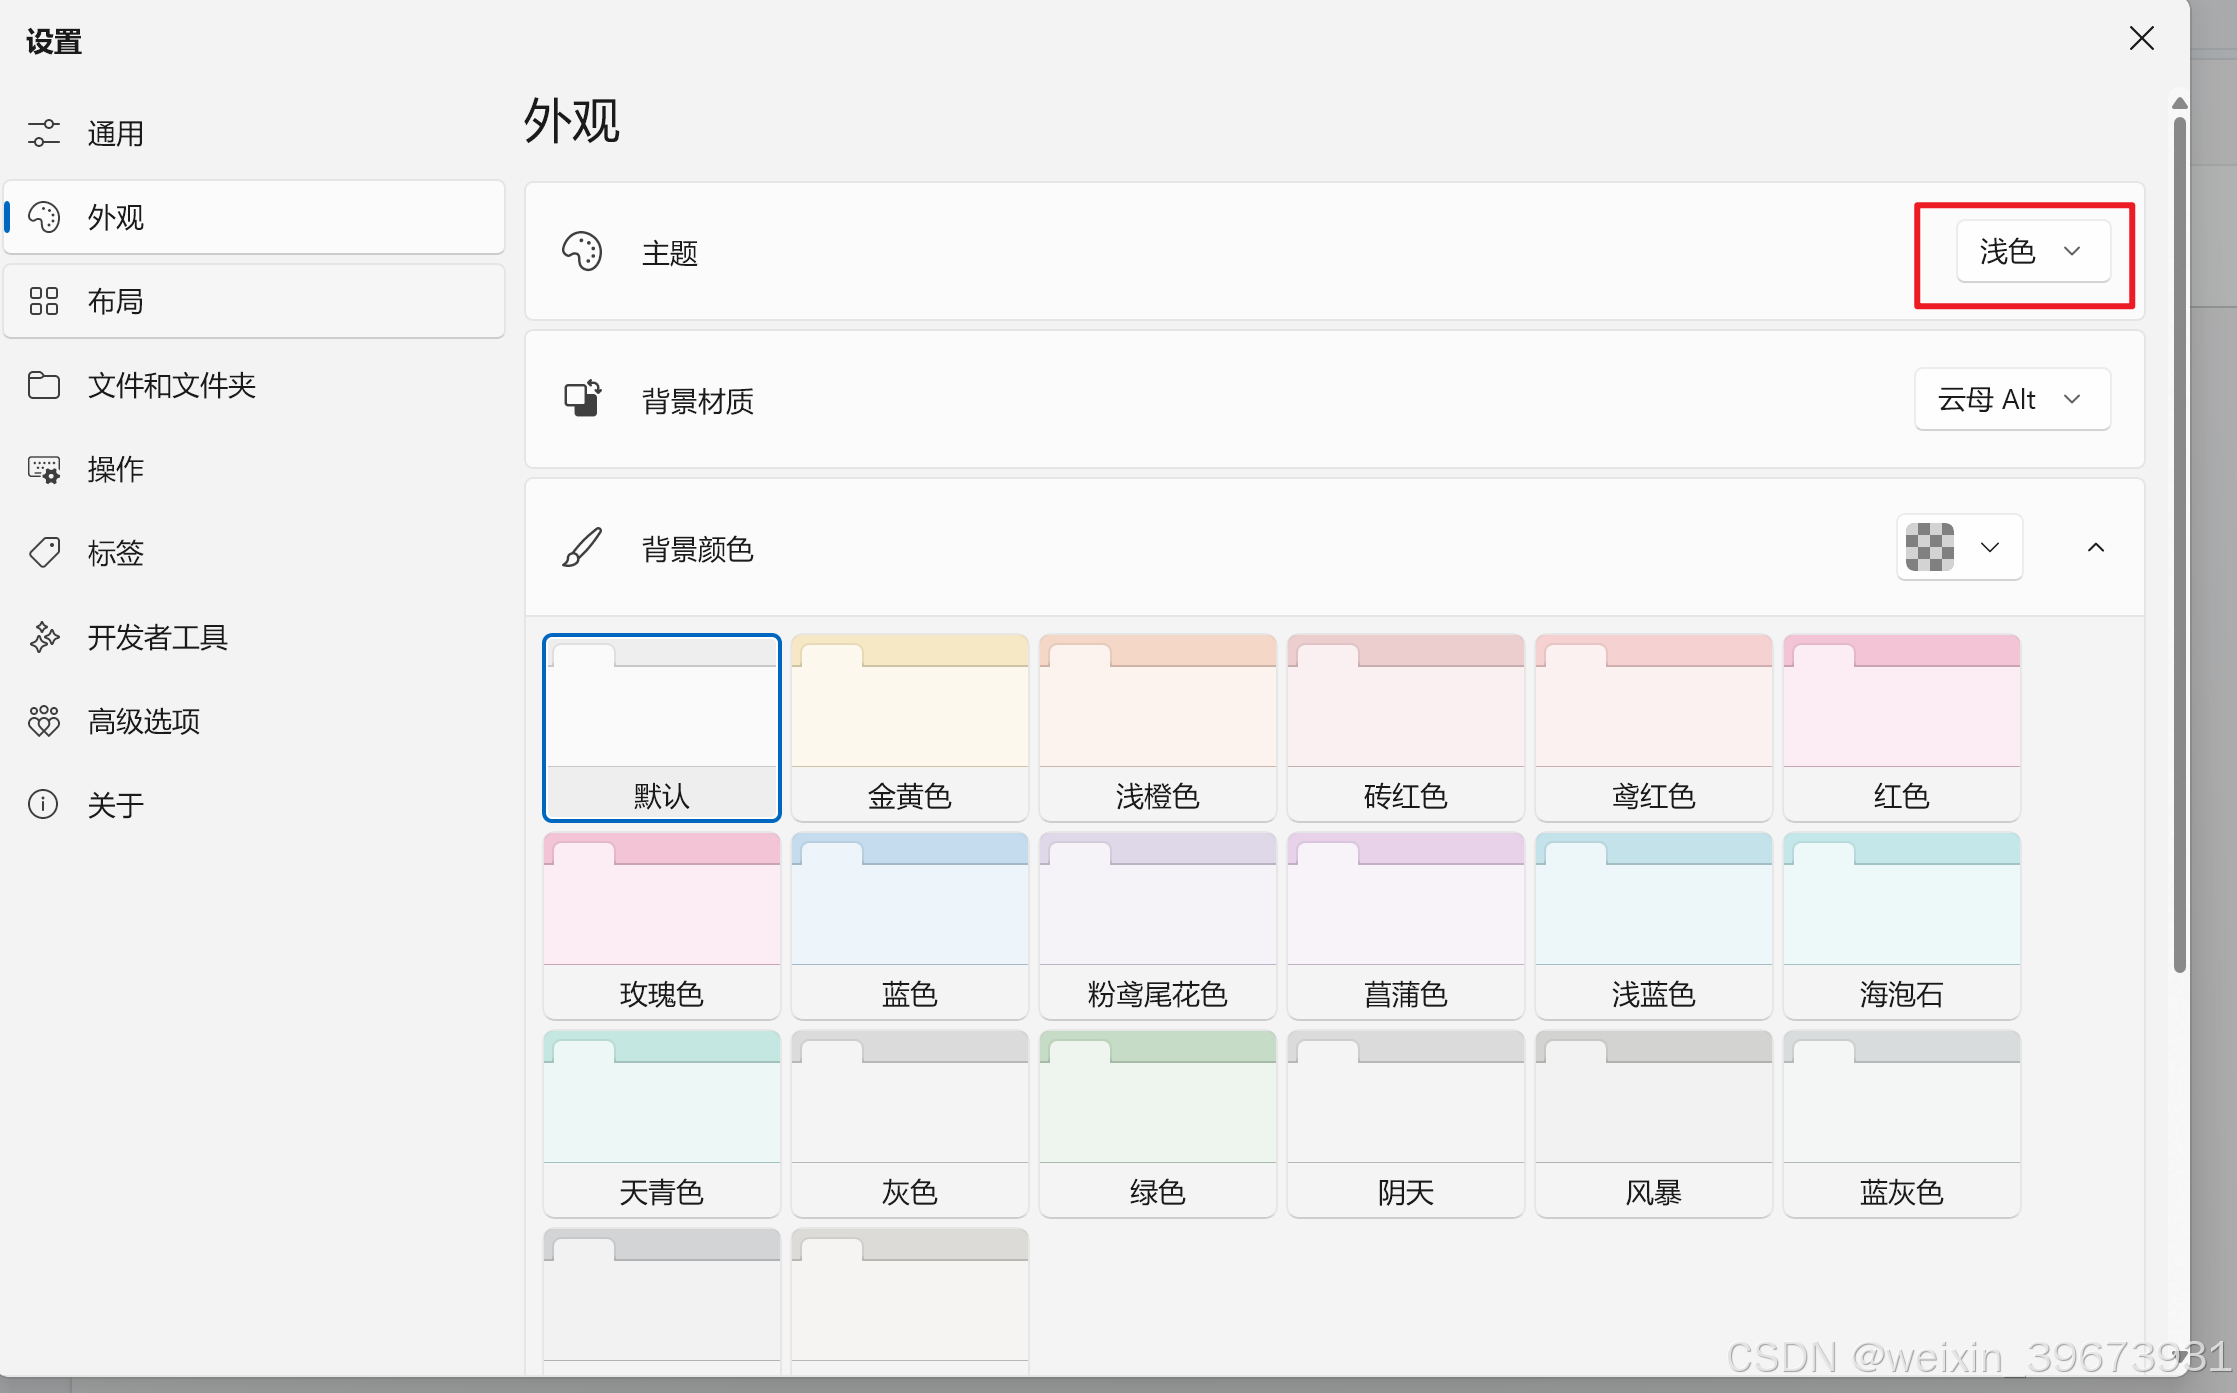Click the 布局 grid icon

pos(44,301)
